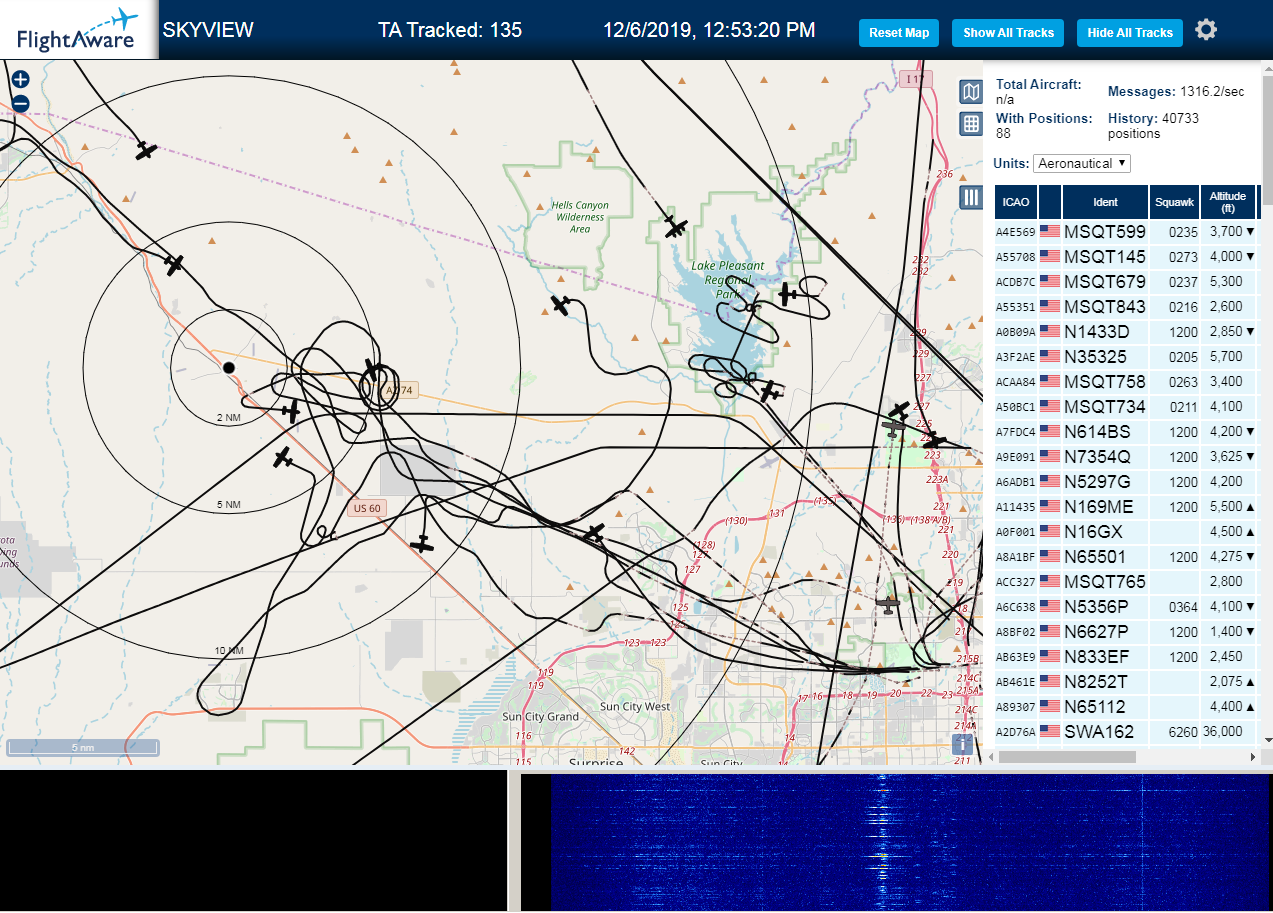
Task: Select the MSQT145 aircraft row
Action: coord(1125,257)
